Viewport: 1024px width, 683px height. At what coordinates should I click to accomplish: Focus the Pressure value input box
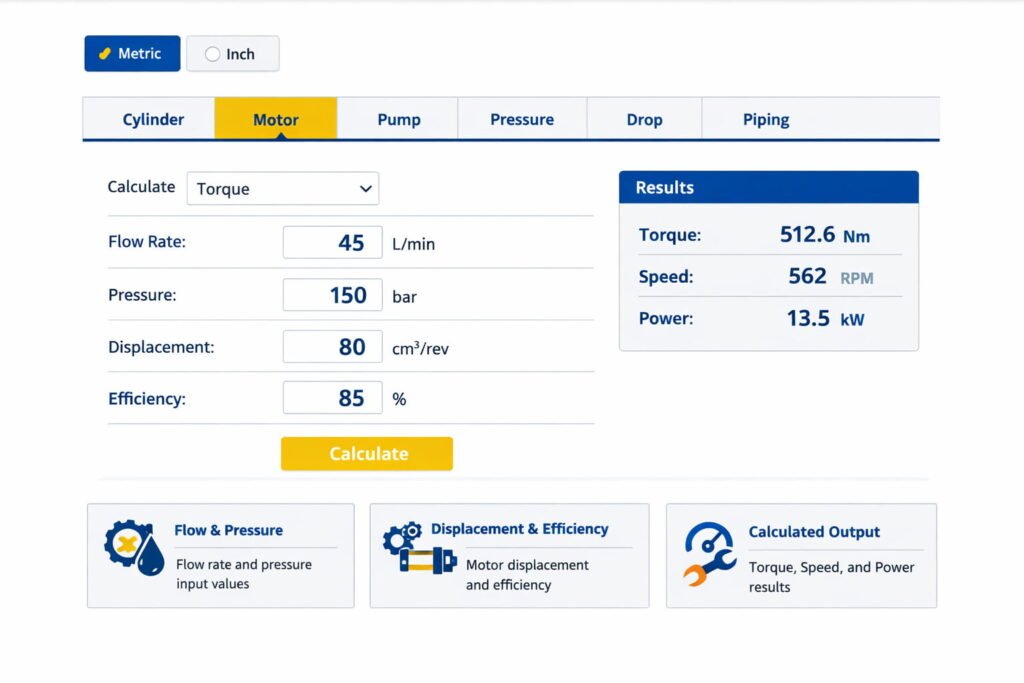[332, 295]
